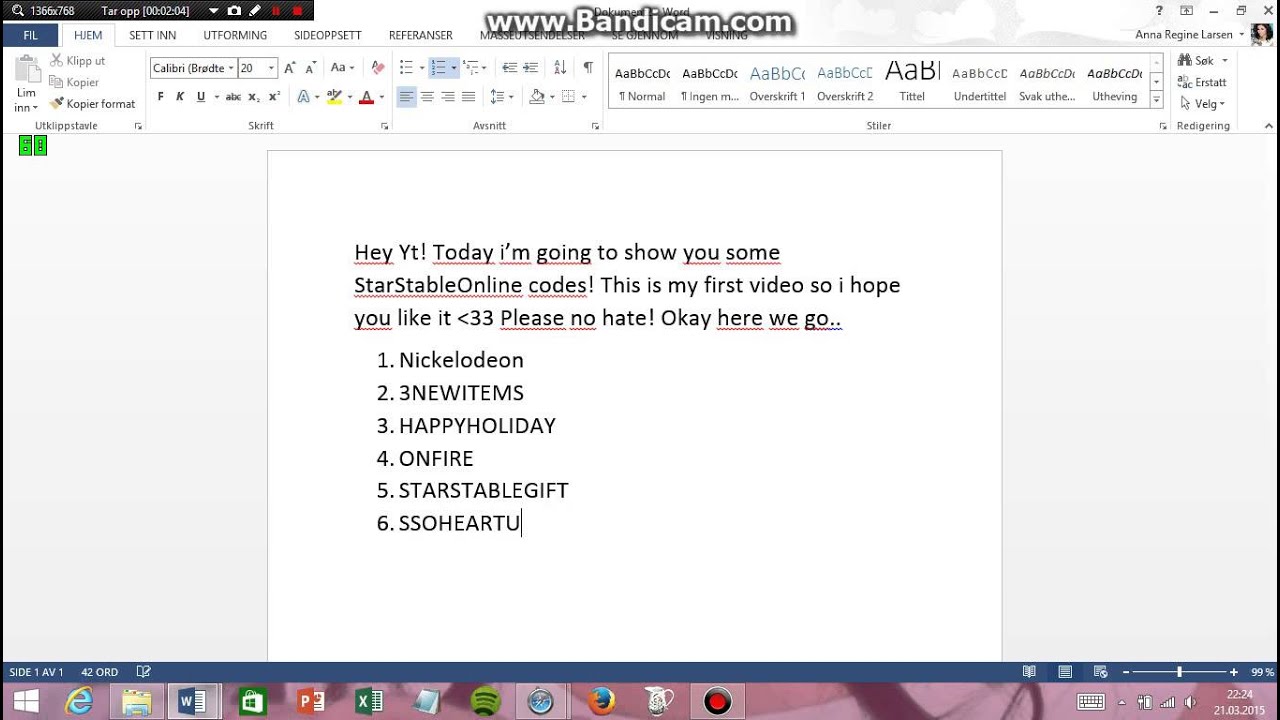Image resolution: width=1280 pixels, height=720 pixels.
Task: Expand the styles gallery more arrow
Action: coord(1157,101)
